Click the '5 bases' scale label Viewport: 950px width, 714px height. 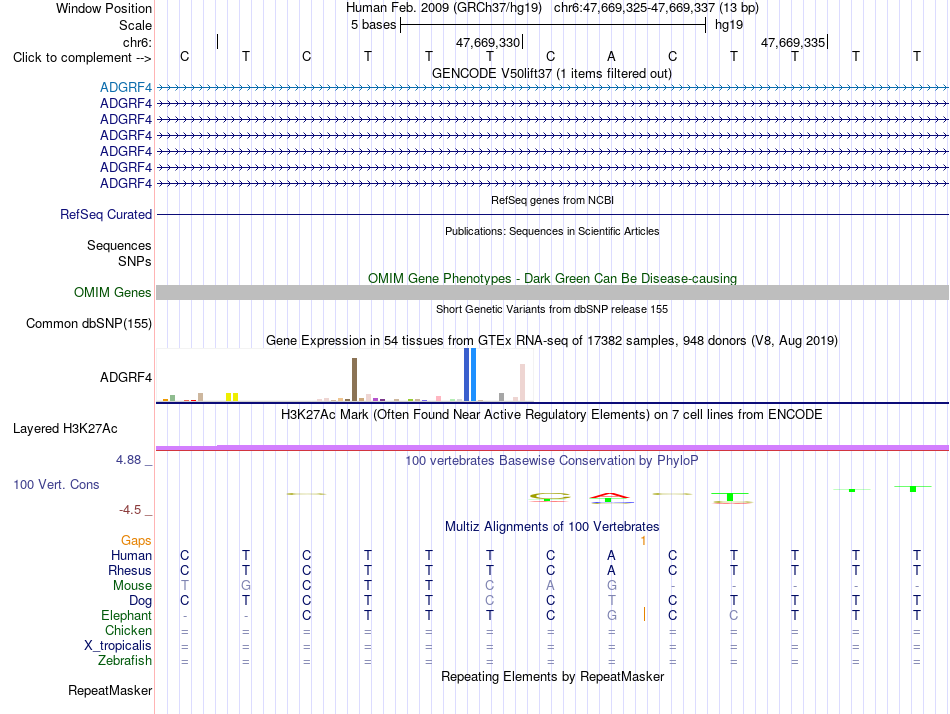[x=373, y=25]
